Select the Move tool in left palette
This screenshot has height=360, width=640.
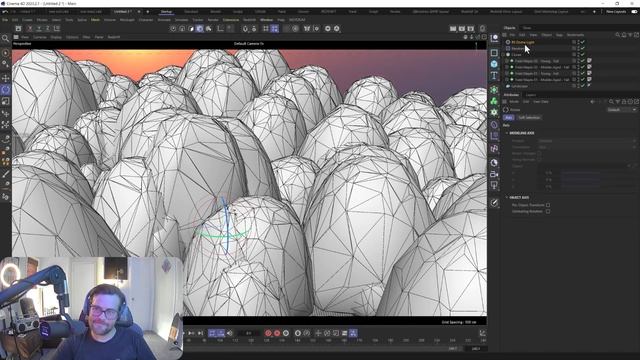5,78
